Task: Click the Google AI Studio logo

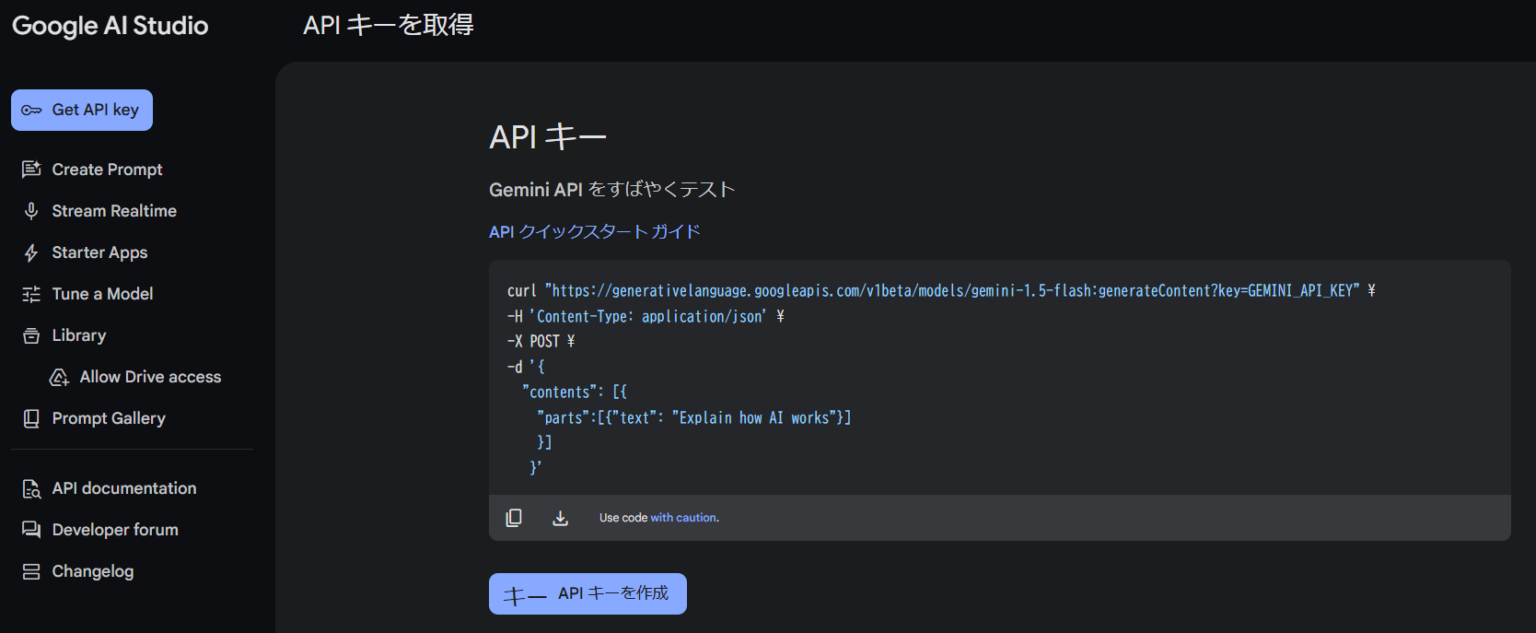Action: coord(110,26)
